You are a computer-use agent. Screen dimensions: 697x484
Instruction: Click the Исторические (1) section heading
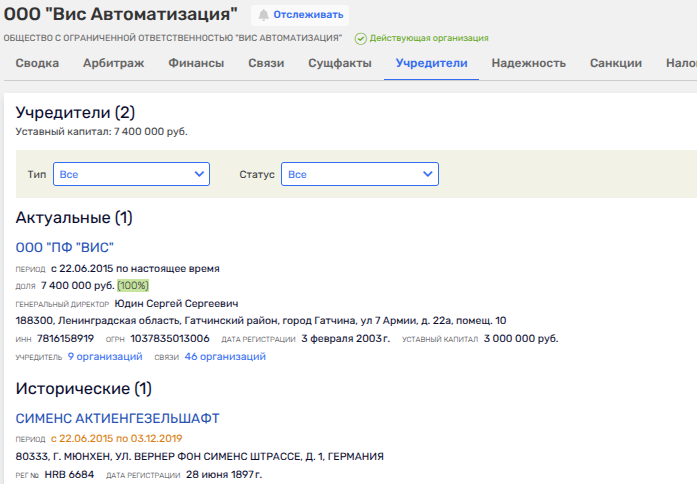83,388
